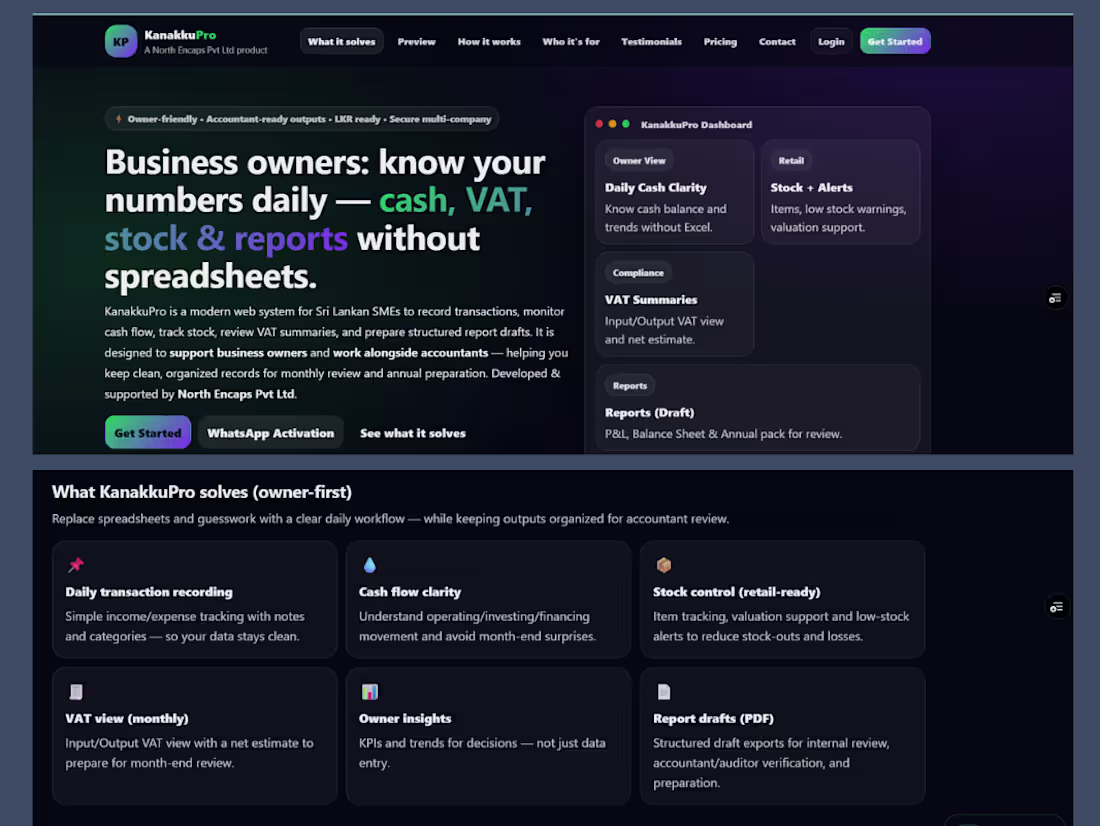Click the Stock control (retail-ready) heading
1100x826 pixels.
pos(737,592)
